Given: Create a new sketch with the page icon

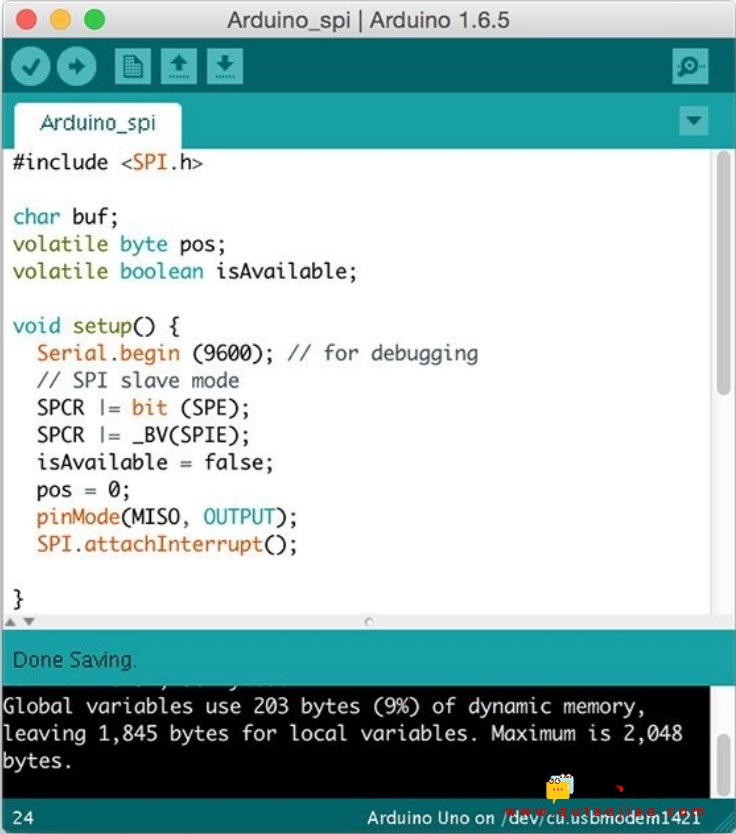Looking at the screenshot, I should coord(132,67).
